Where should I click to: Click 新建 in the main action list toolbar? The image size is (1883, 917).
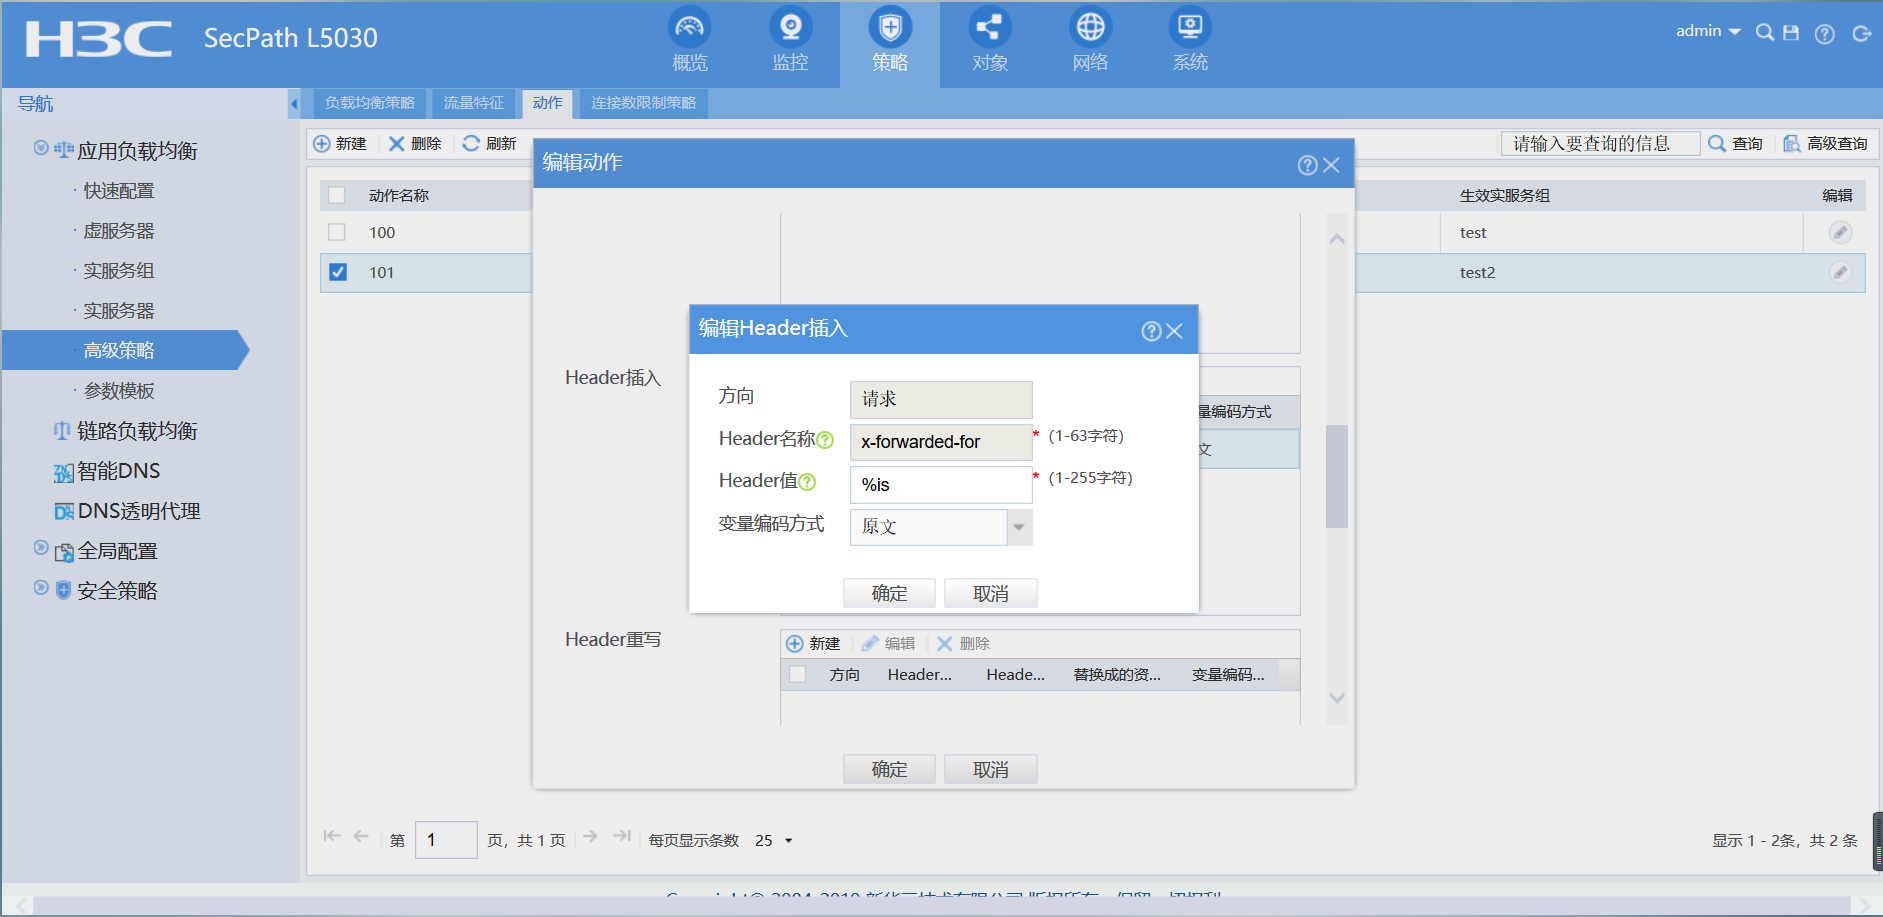[x=340, y=143]
